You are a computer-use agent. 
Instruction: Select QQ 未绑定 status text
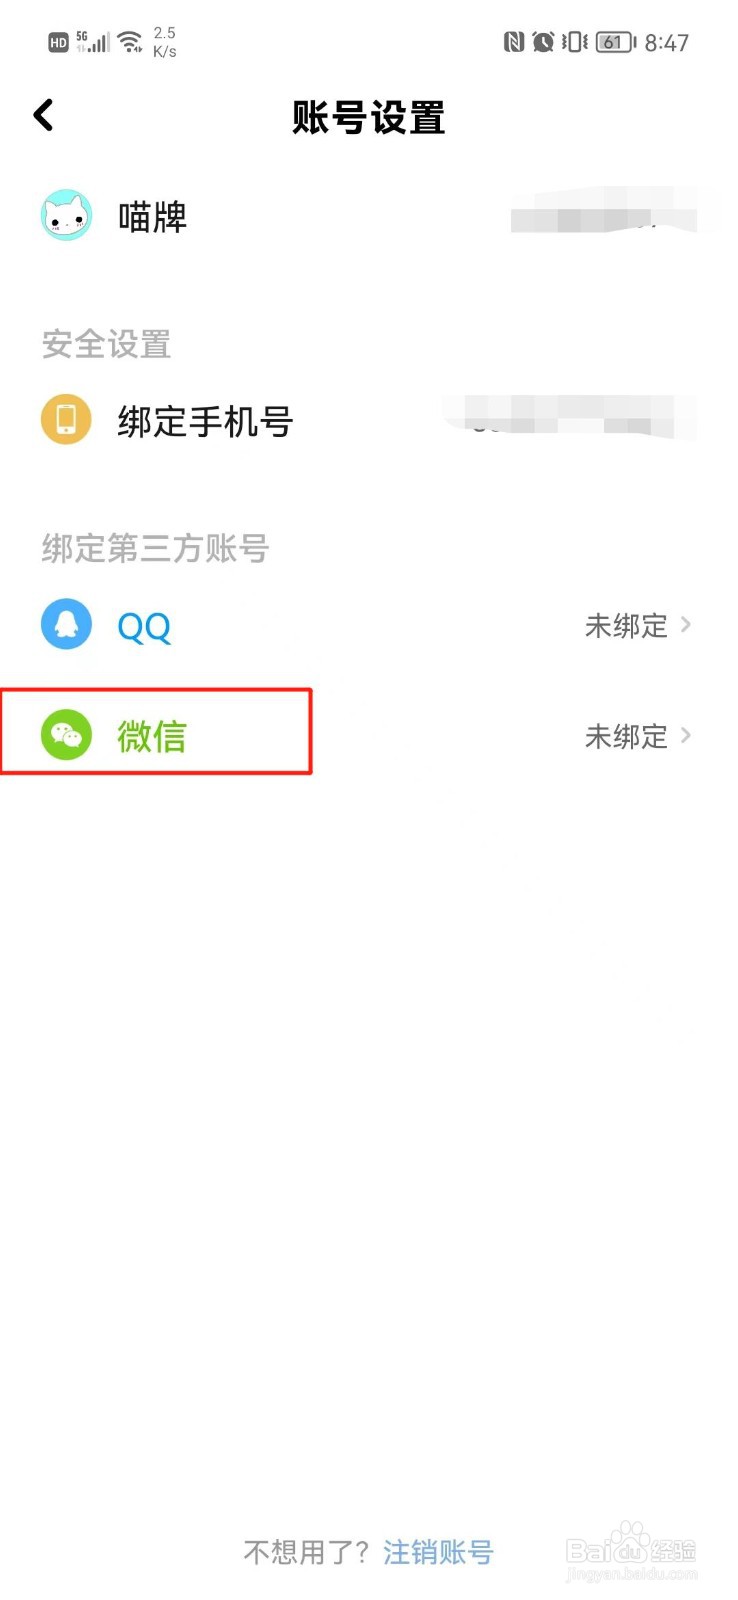point(626,626)
